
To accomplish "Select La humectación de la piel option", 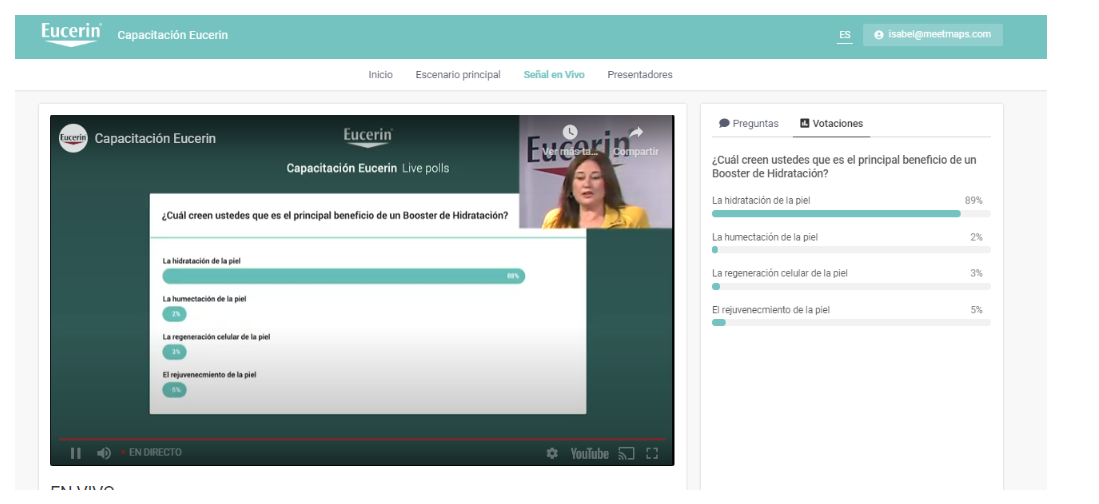I will (x=765, y=237).
